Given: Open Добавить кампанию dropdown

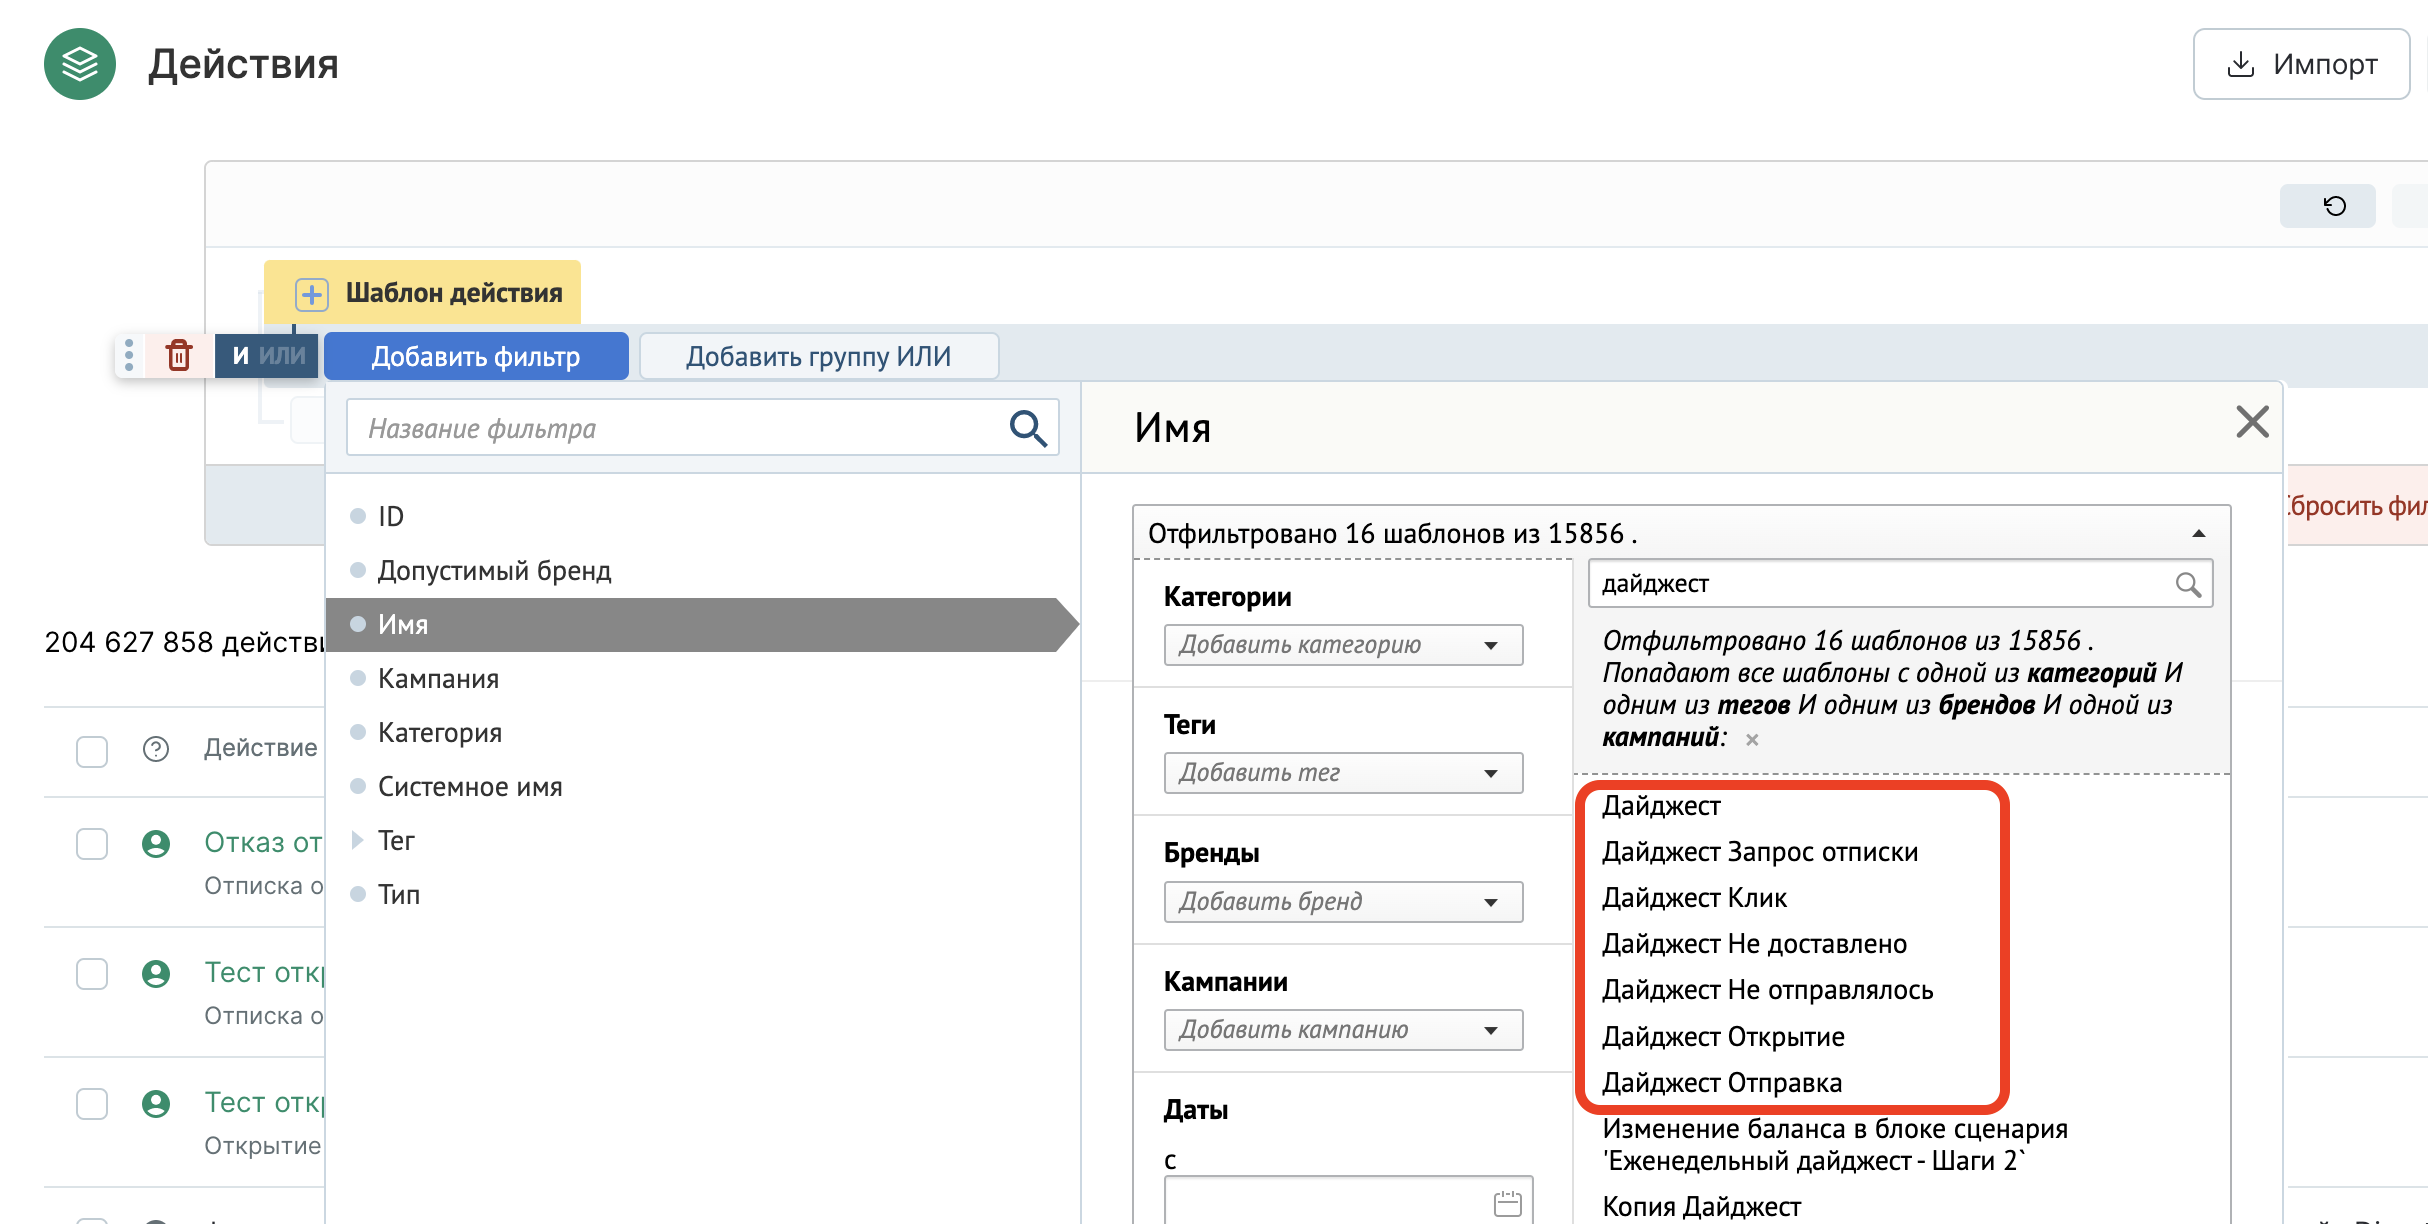Looking at the screenshot, I should pyautogui.click(x=1343, y=1030).
